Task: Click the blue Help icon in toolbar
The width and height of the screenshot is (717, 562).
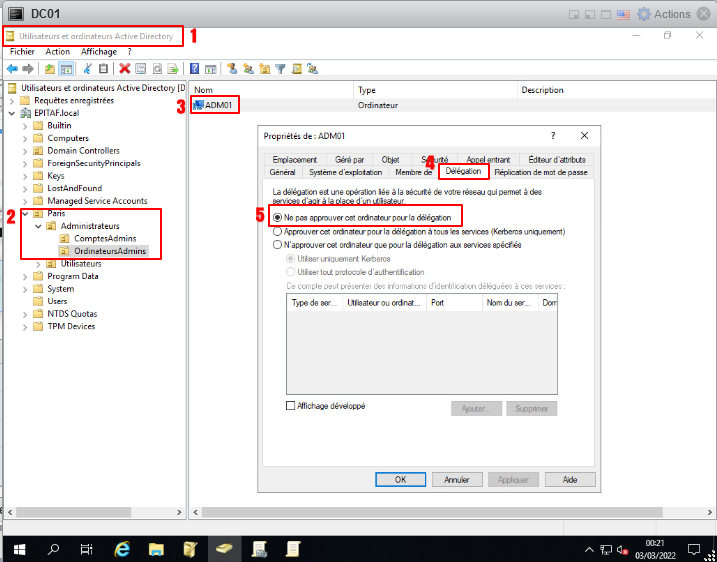Action: [x=195, y=69]
